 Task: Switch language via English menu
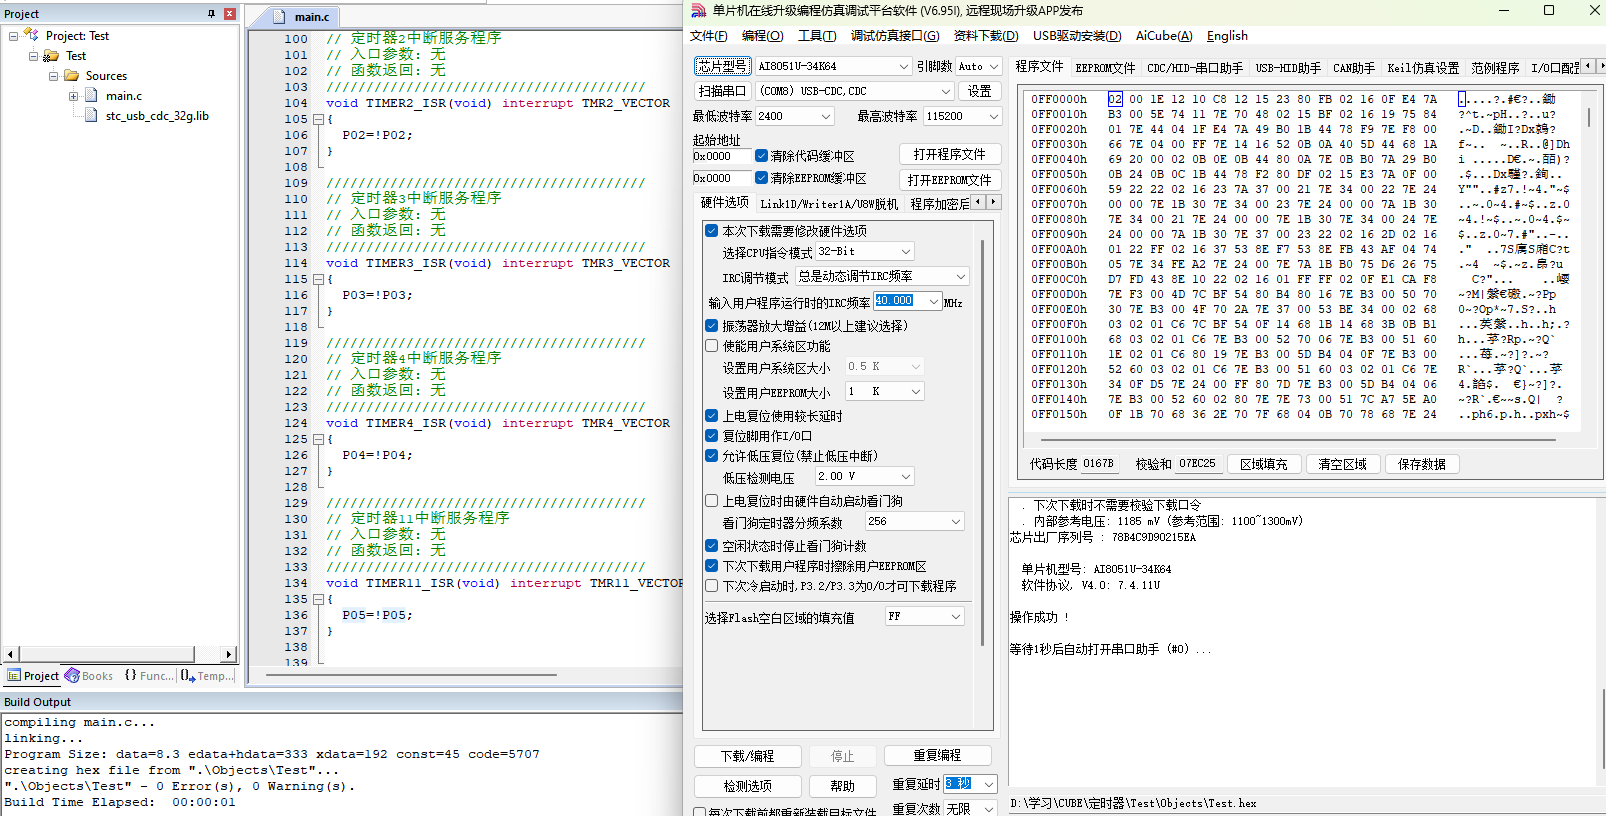click(1227, 36)
